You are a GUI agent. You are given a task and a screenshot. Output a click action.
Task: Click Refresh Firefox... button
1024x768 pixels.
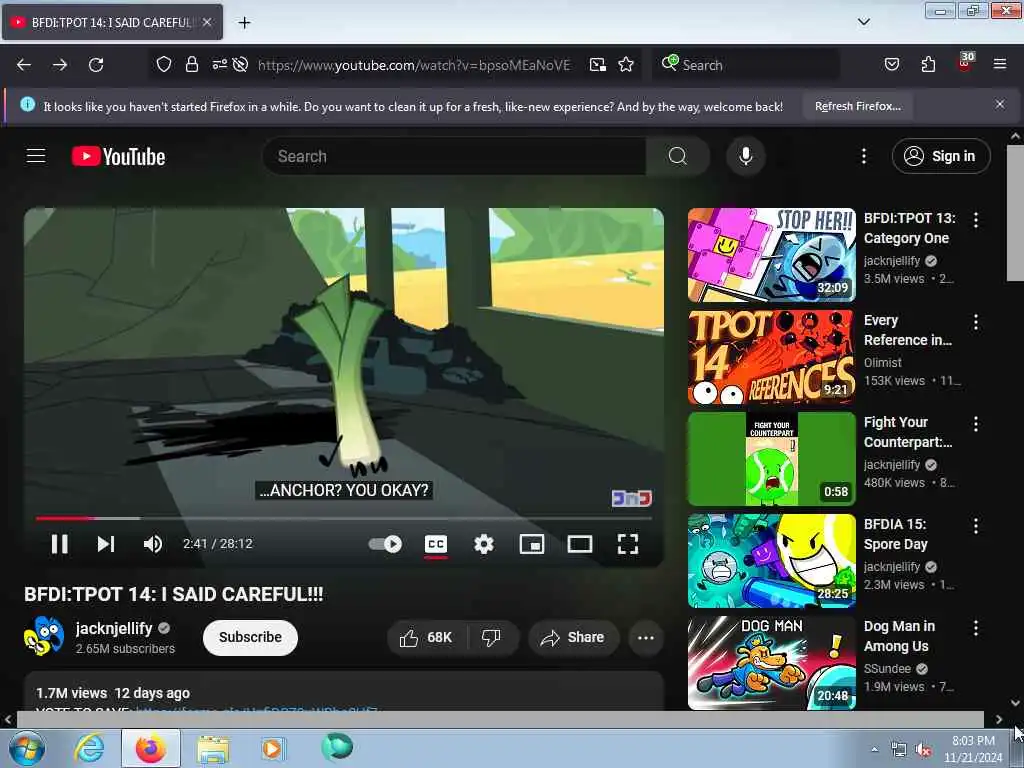(x=857, y=106)
